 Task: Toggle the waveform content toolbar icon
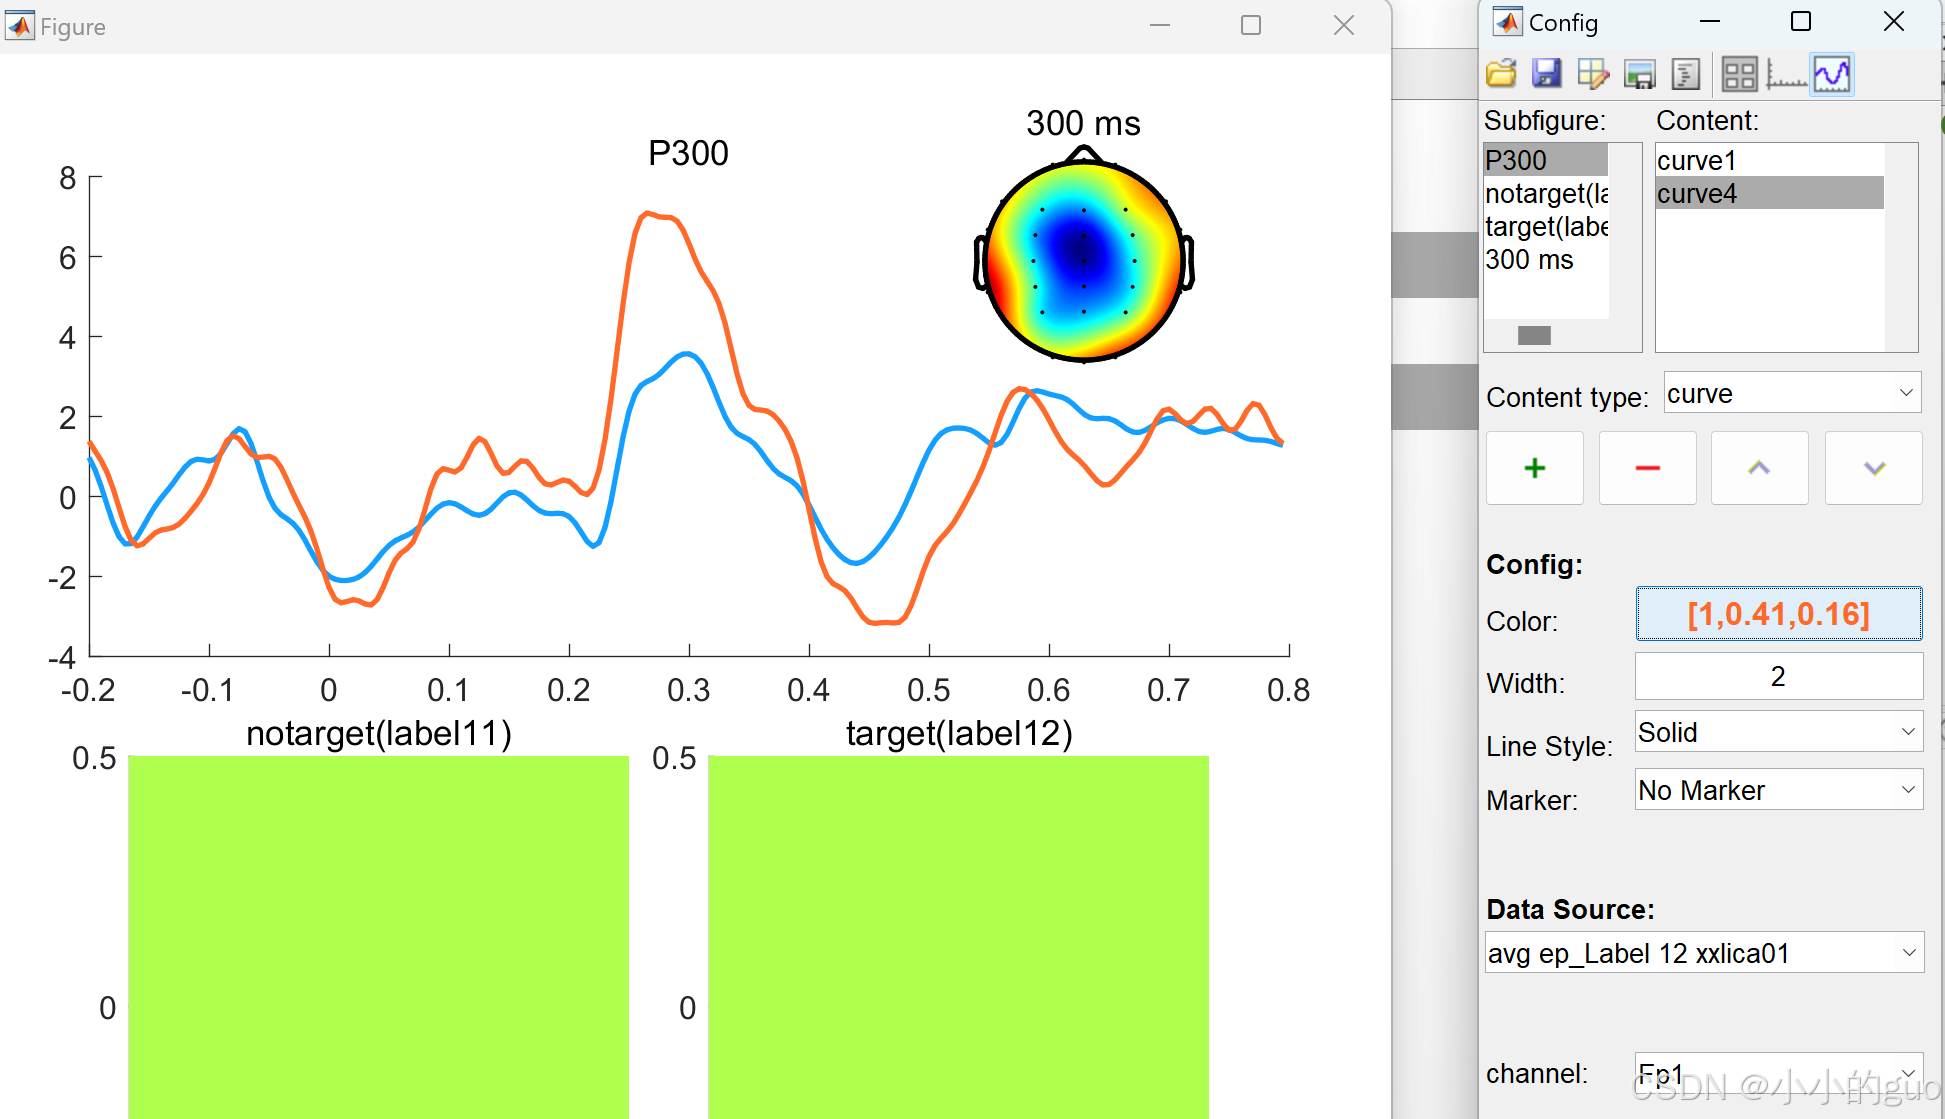[1832, 74]
